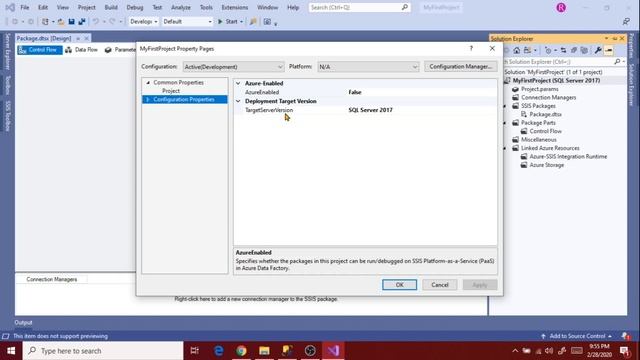Open the Development solution configuration dropdown

[143, 22]
